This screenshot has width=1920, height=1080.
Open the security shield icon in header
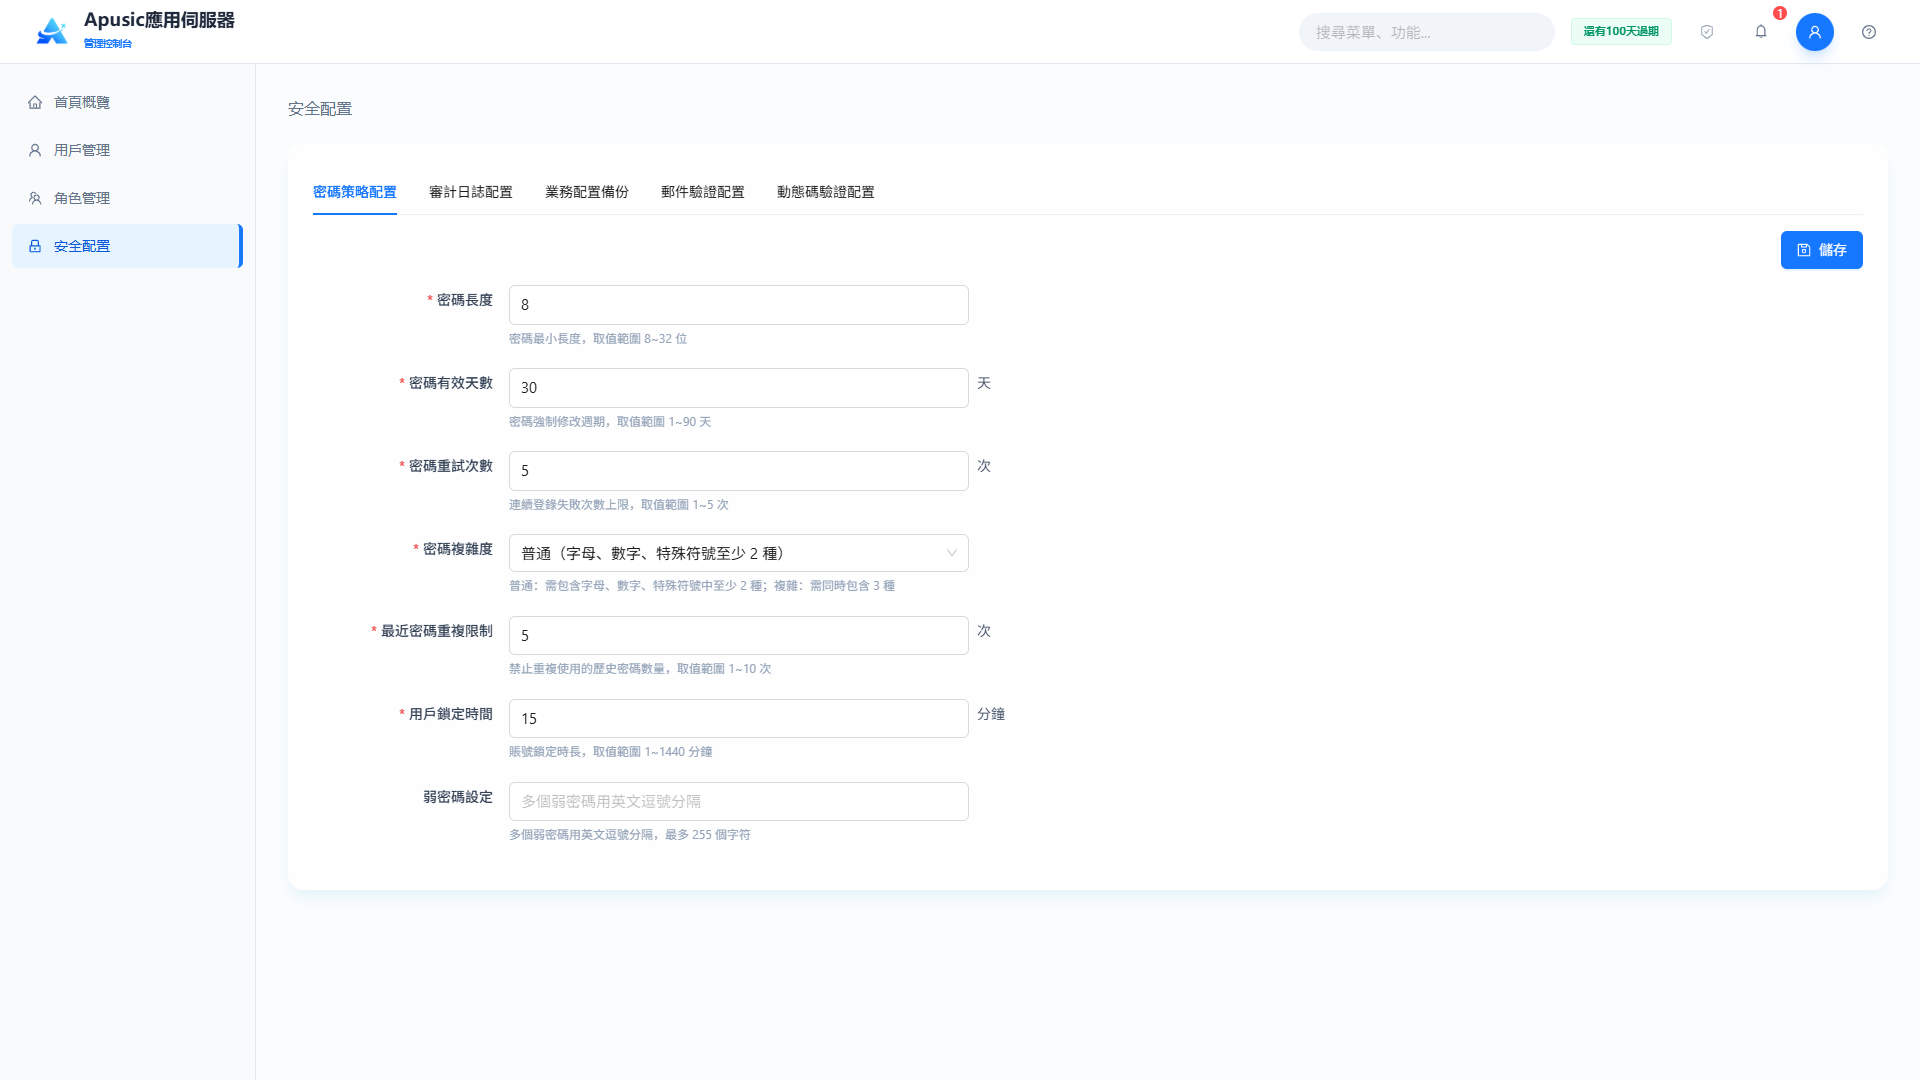(1707, 32)
